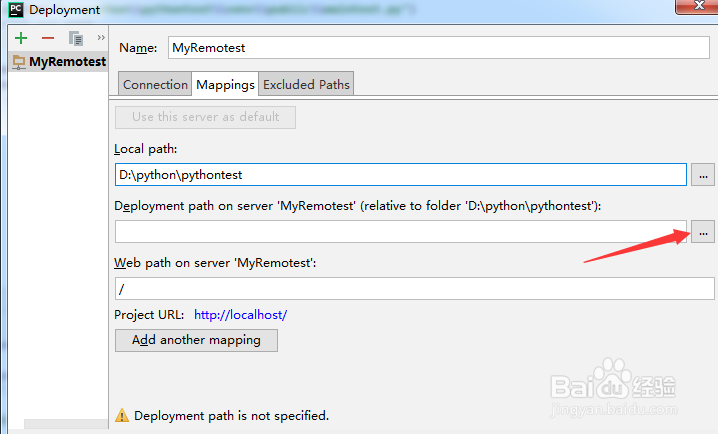
Task: Click the deployment path warning icon
Action: [x=122, y=415]
